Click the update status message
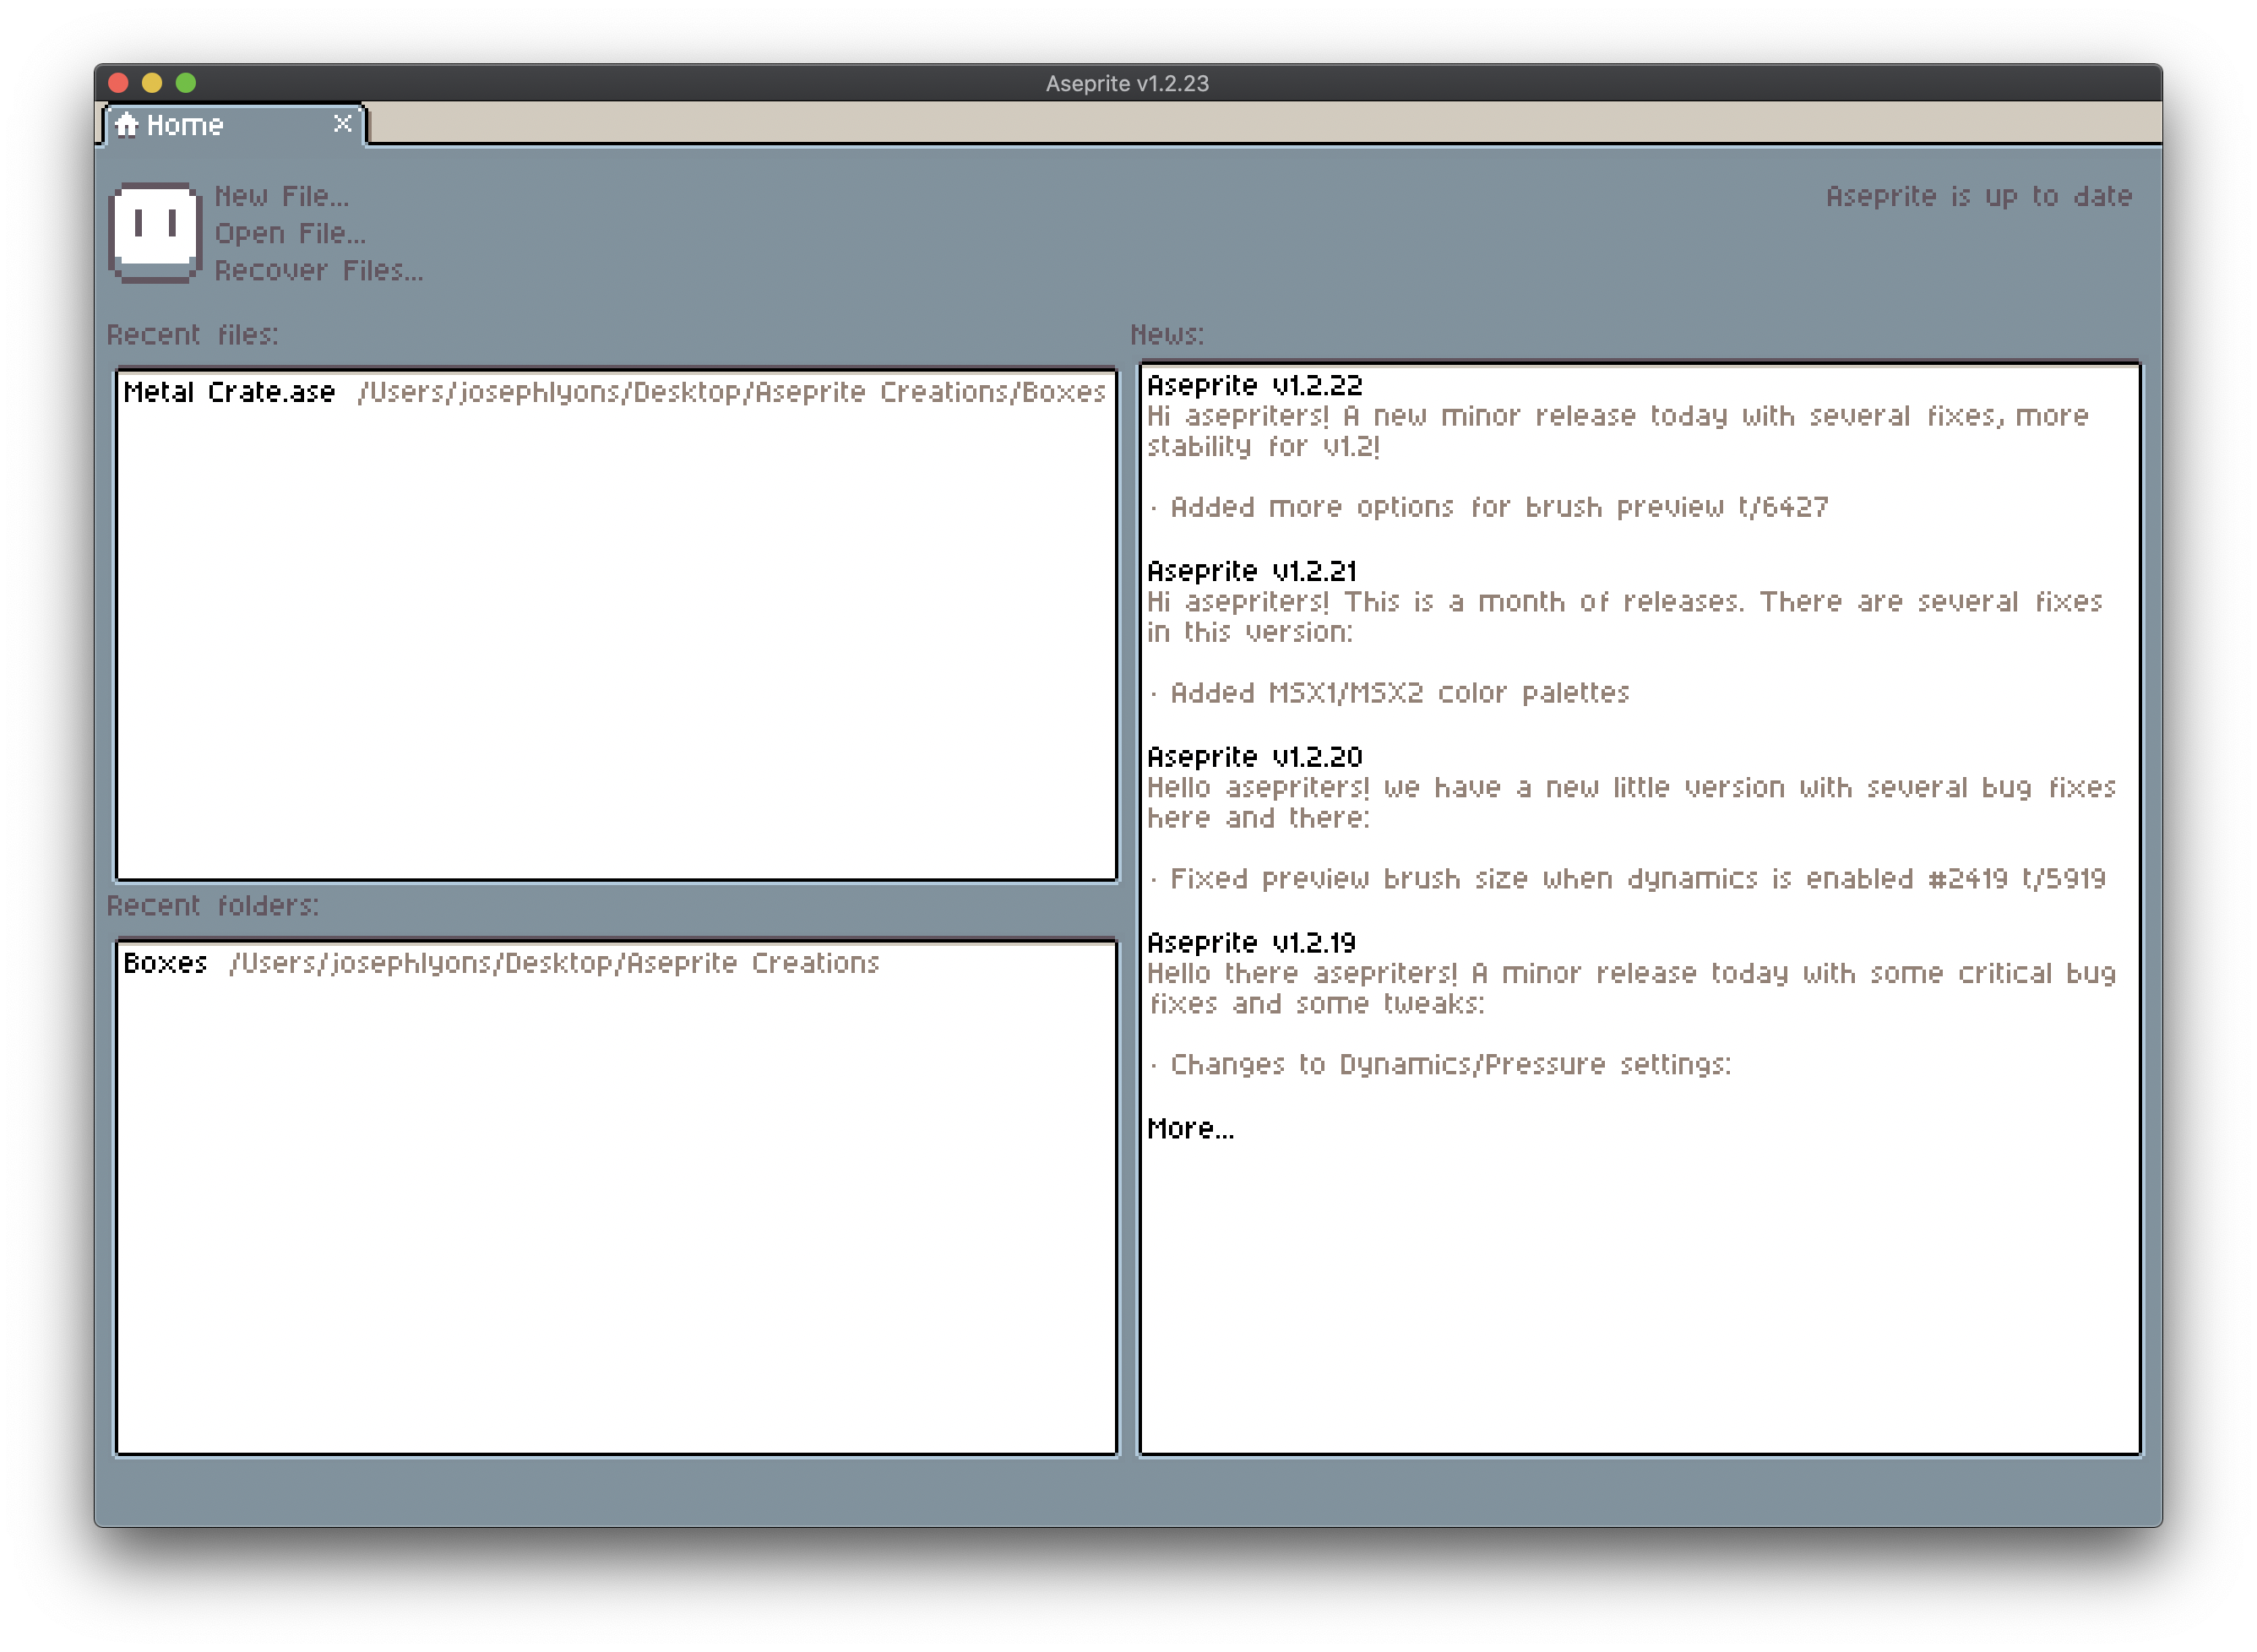 [1979, 196]
